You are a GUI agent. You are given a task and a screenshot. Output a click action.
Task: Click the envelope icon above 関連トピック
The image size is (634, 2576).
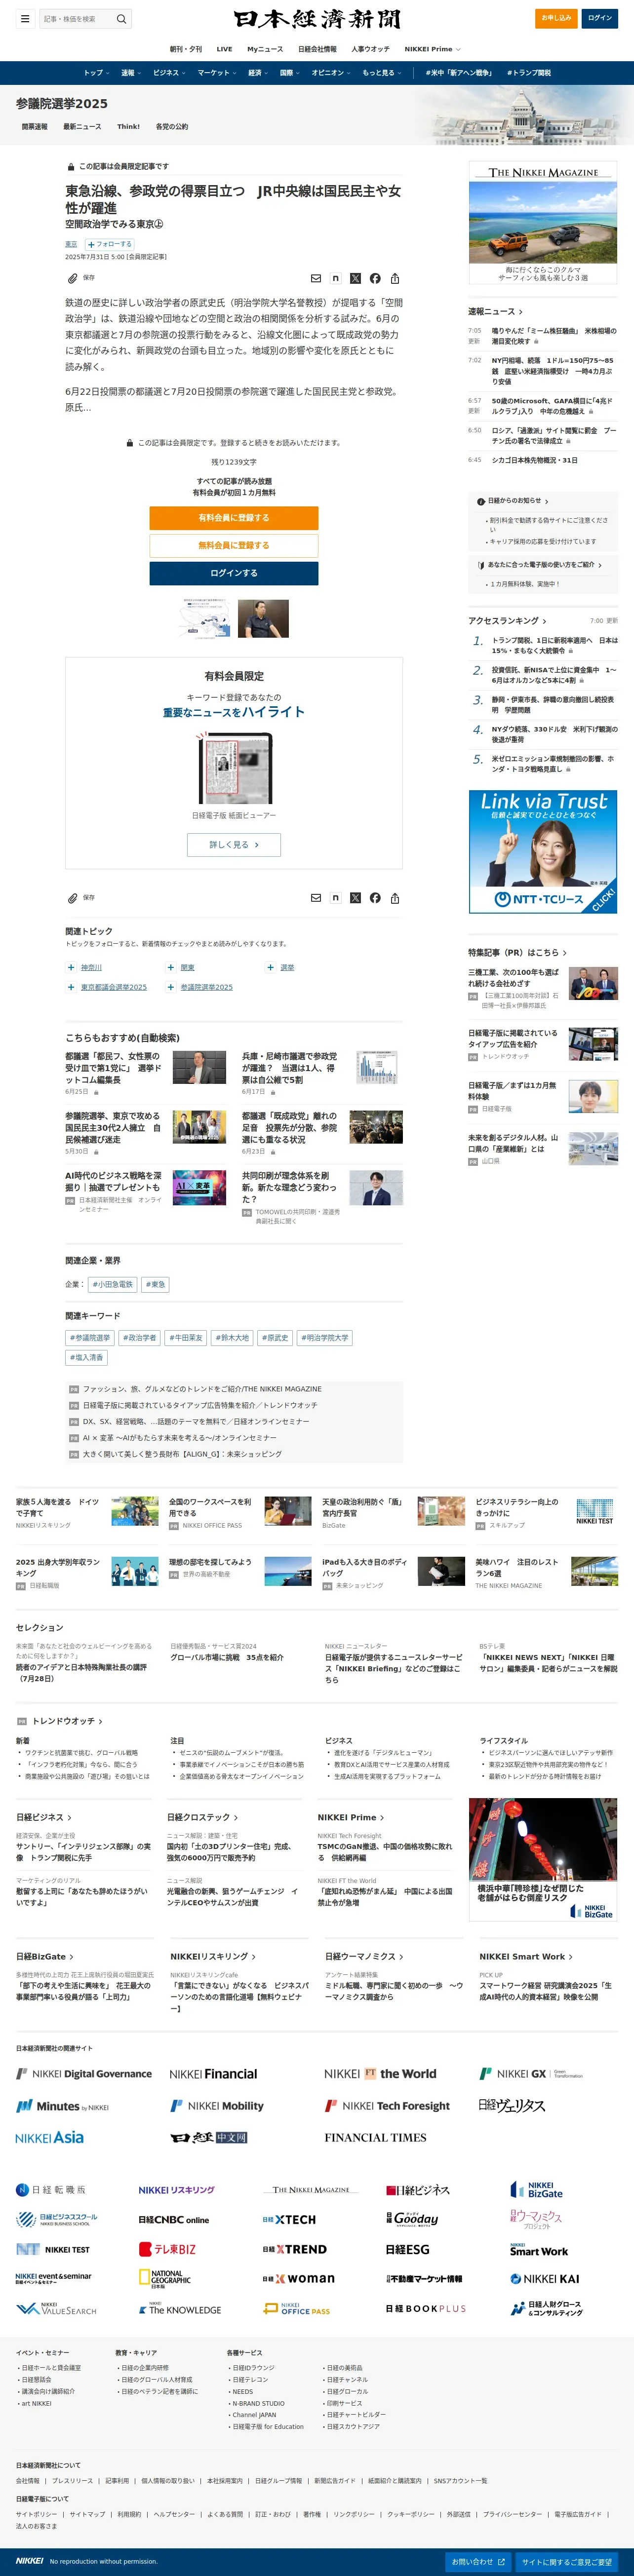click(316, 898)
